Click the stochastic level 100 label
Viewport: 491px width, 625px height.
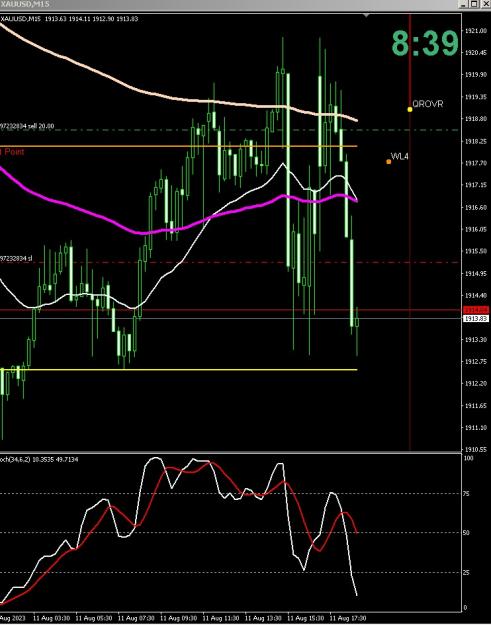(468, 458)
